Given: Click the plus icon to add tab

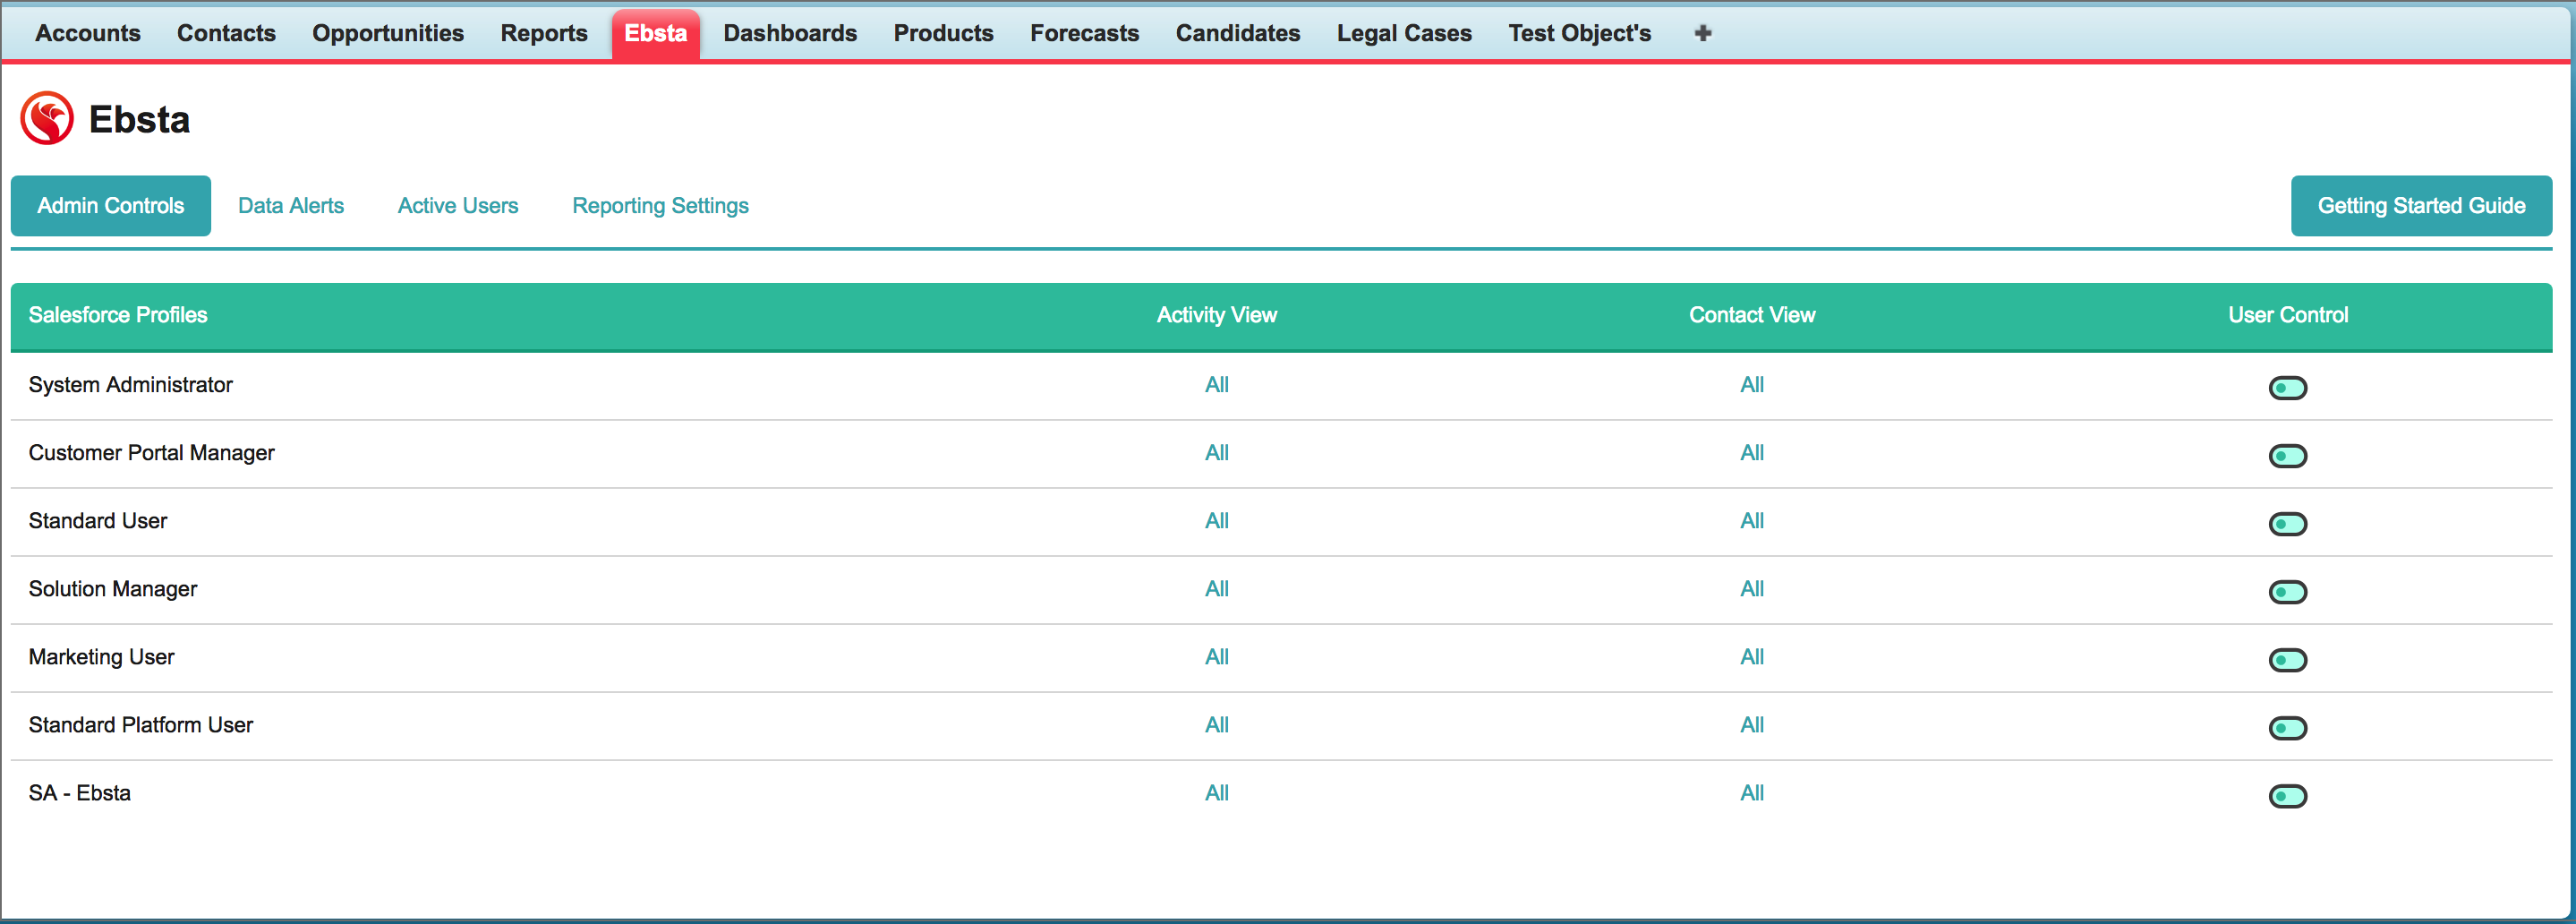Looking at the screenshot, I should pyautogui.click(x=1703, y=33).
